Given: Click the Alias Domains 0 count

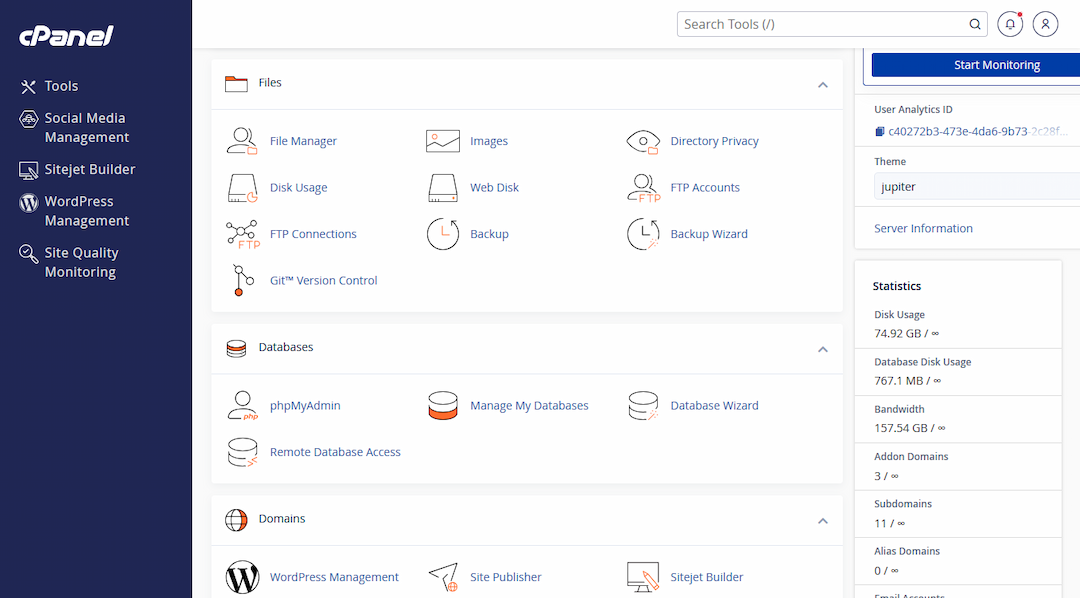Looking at the screenshot, I should [x=886, y=570].
